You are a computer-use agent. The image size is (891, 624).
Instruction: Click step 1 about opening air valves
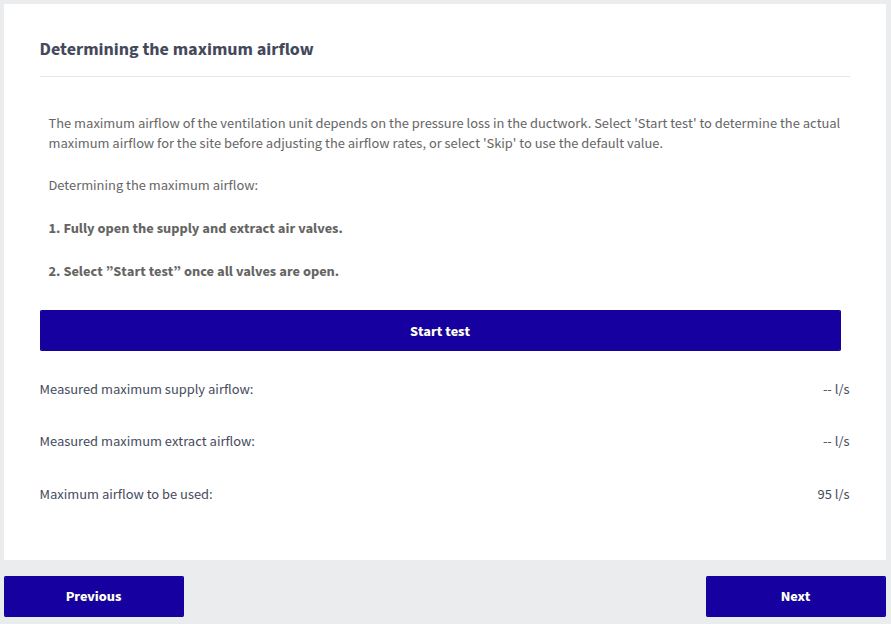pos(195,228)
